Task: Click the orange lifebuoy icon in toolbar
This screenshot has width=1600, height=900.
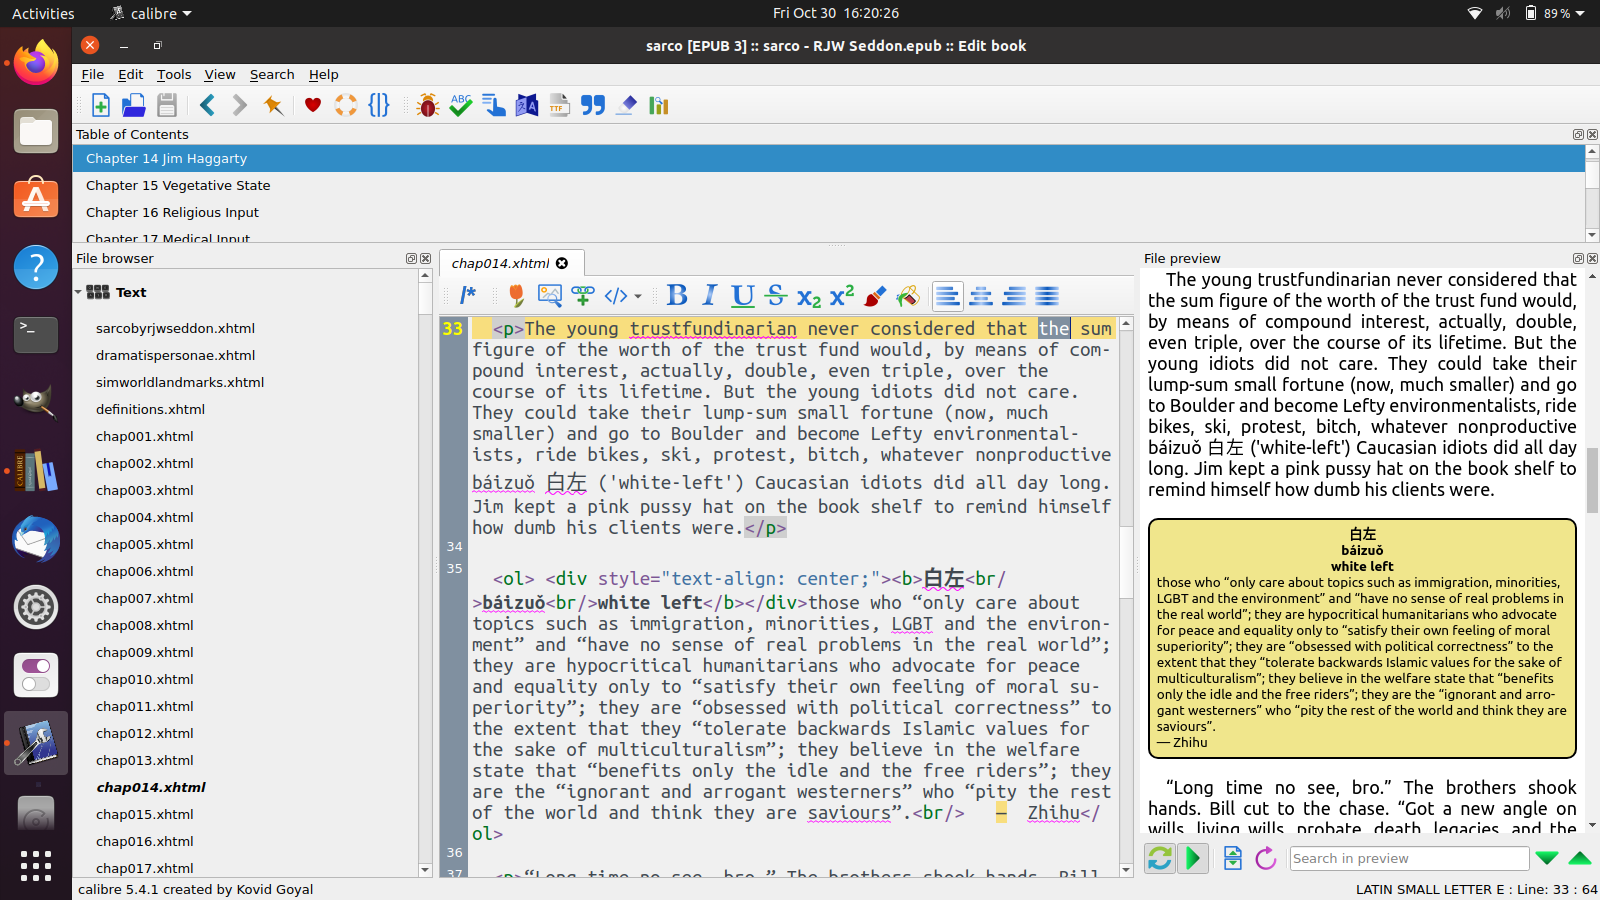Action: tap(346, 105)
